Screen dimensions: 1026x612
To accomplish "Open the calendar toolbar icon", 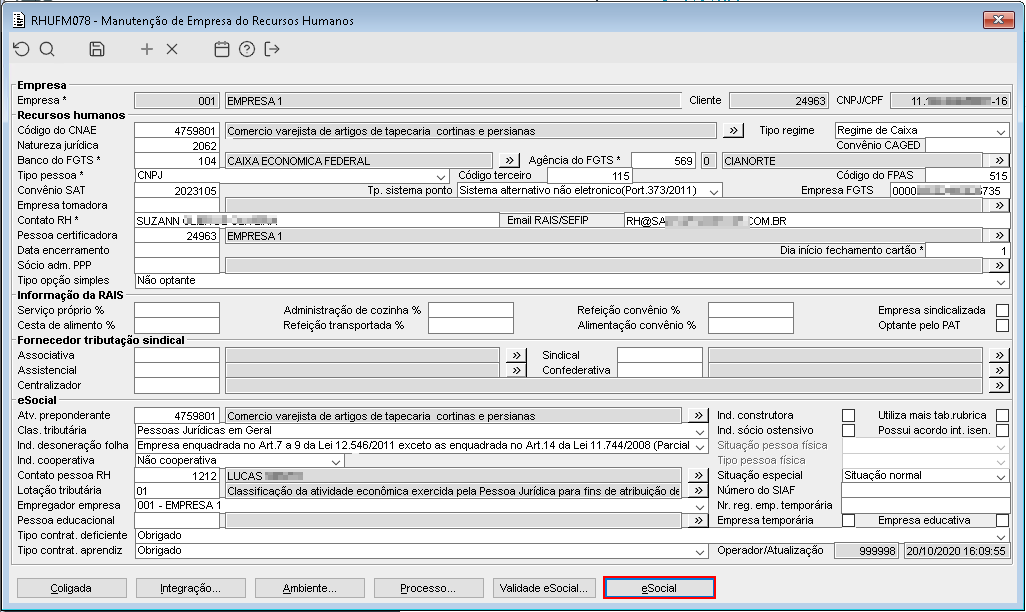I will pos(222,49).
